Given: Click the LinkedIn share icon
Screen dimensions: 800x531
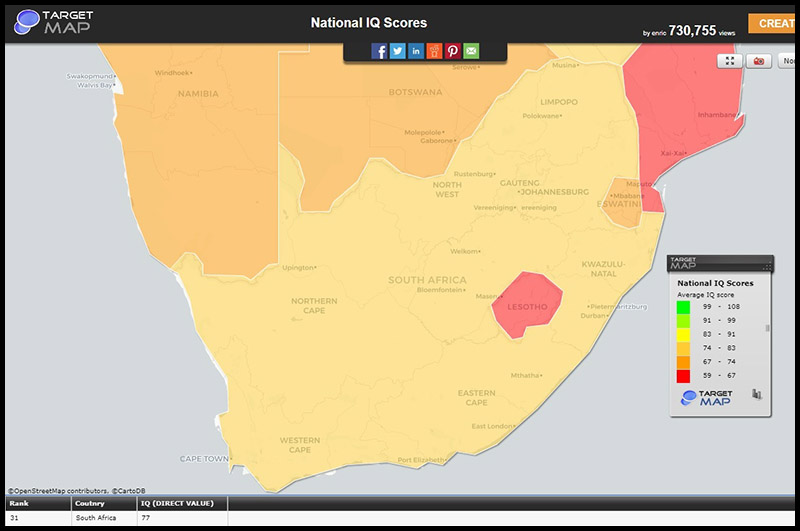Looking at the screenshot, I should [x=416, y=51].
